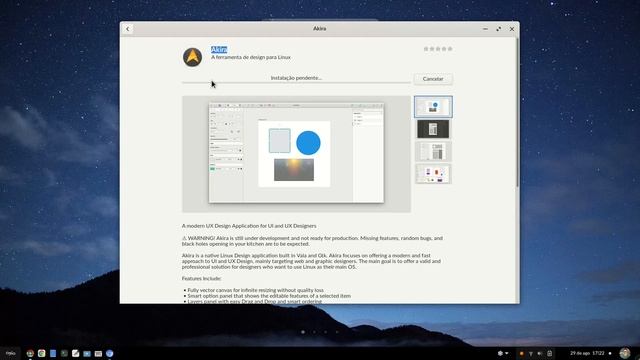Click the white notification dot beside the clock

(x=610, y=353)
